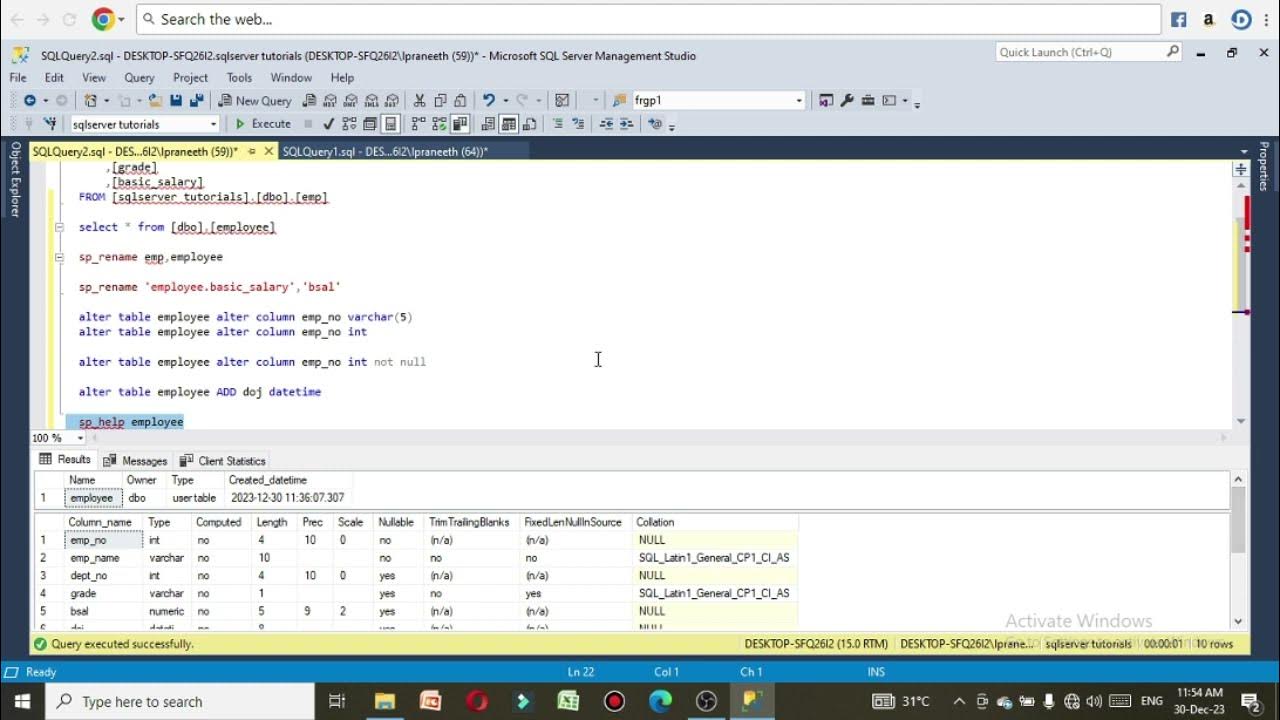The width and height of the screenshot is (1280, 720).
Task: Open the Undo history dropdown arrow
Action: pyautogui.click(x=505, y=100)
